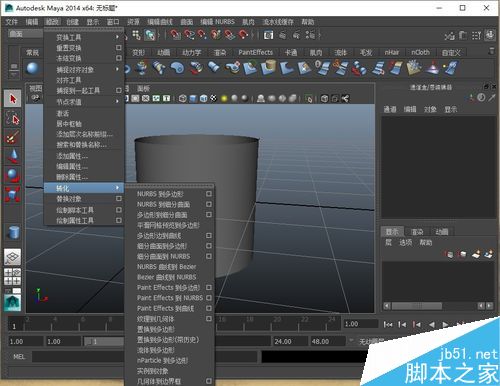
Task: Open the 曲面 menu-set dropdown
Action: (25, 33)
